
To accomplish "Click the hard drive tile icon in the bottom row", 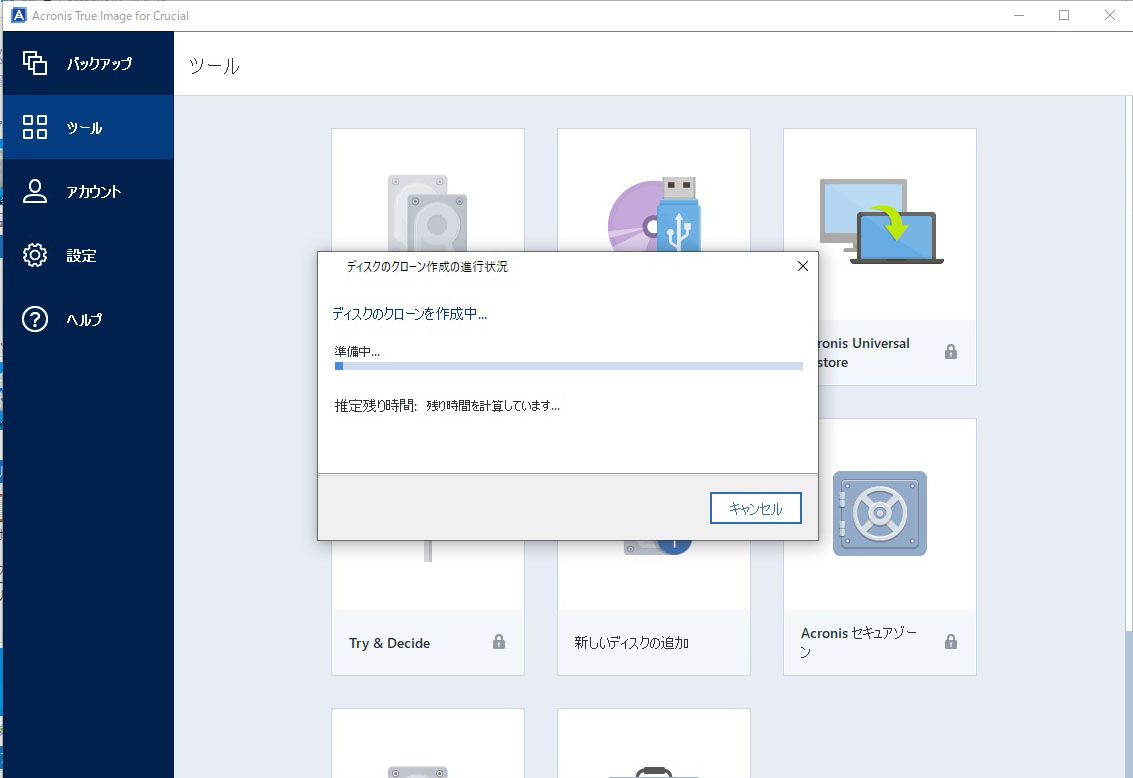I will 418,771.
